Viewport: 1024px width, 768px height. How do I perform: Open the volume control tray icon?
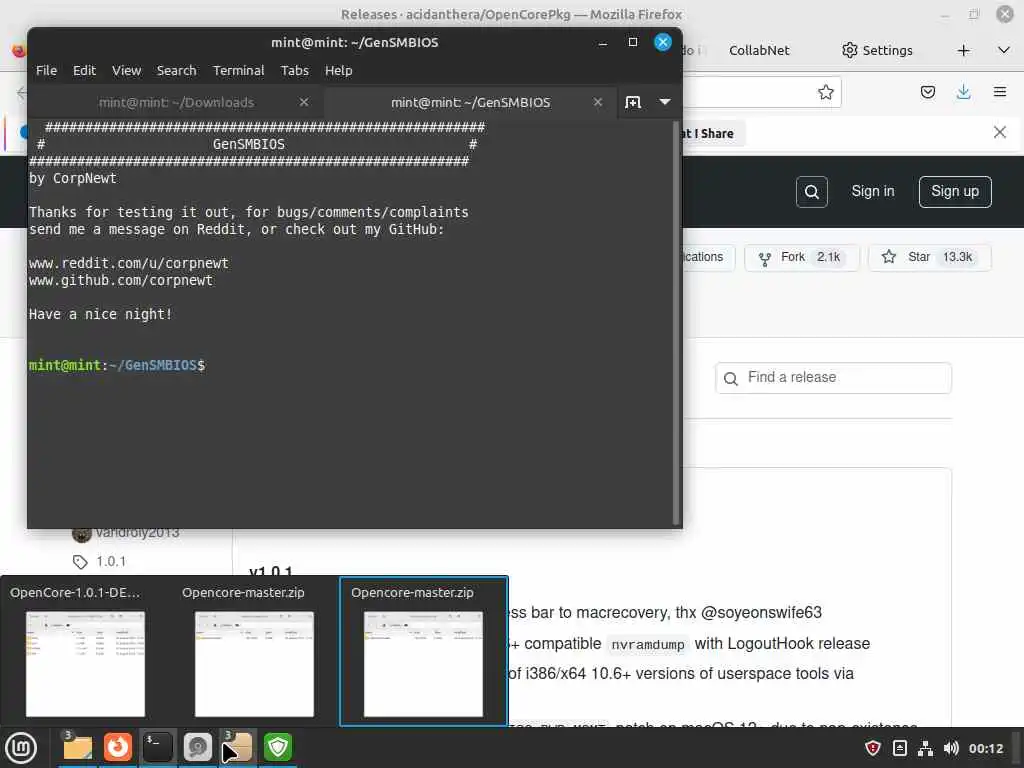tap(951, 748)
